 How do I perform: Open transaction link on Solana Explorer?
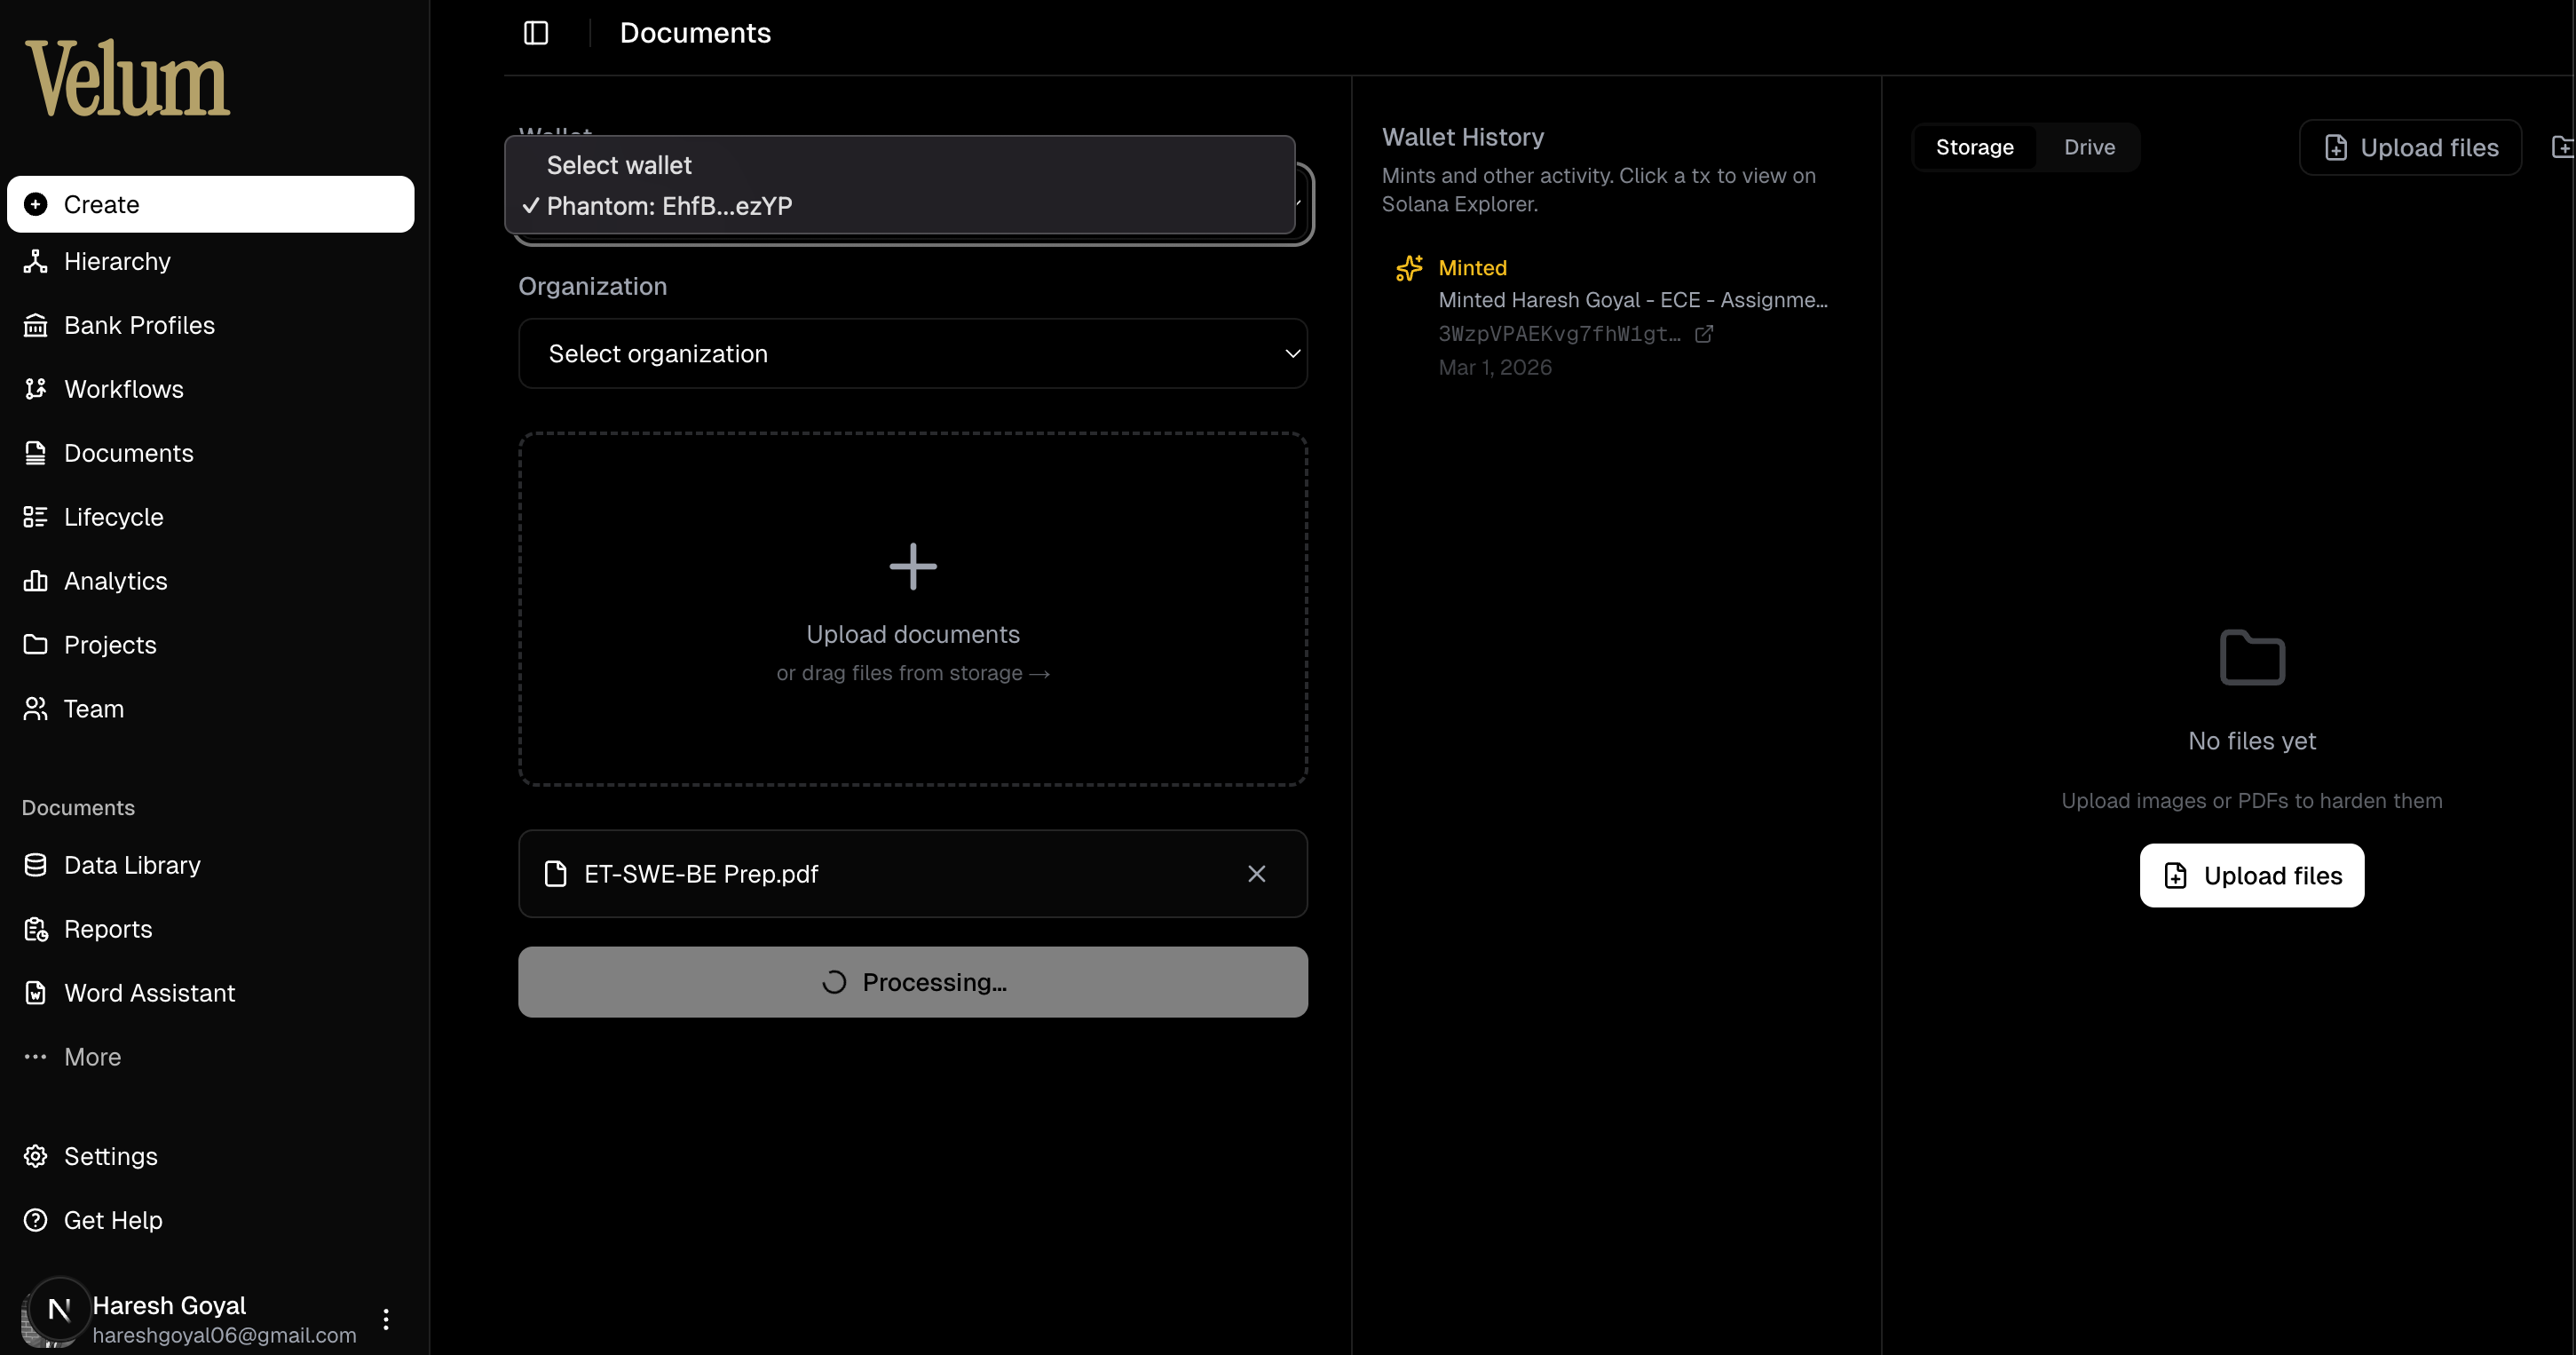pyautogui.click(x=1704, y=334)
